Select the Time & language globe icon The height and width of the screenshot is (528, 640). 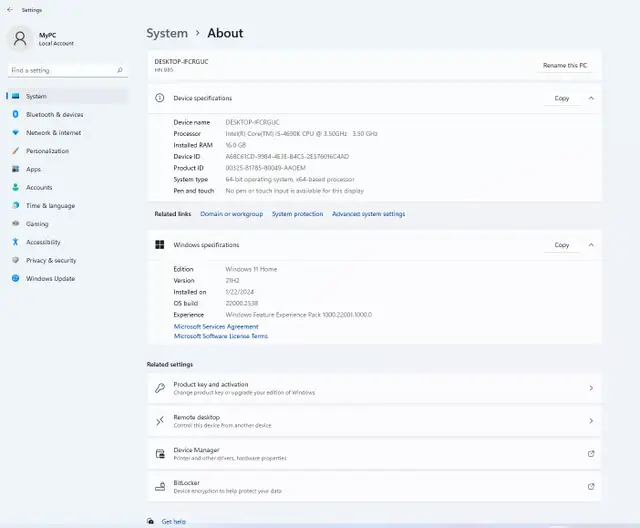click(x=16, y=205)
